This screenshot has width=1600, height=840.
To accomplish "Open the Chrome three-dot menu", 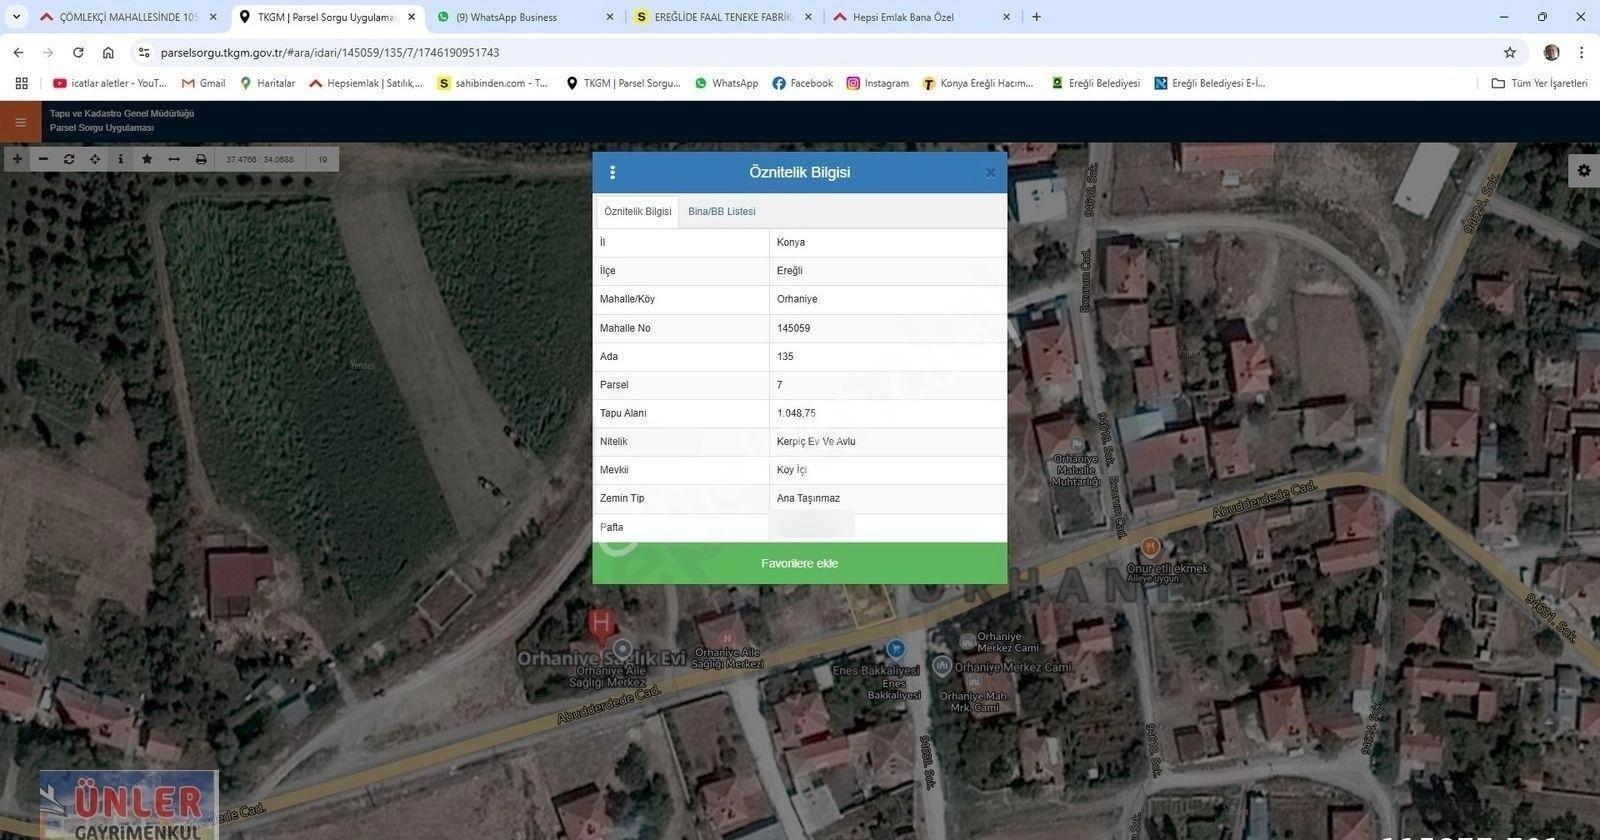I will [x=1582, y=52].
